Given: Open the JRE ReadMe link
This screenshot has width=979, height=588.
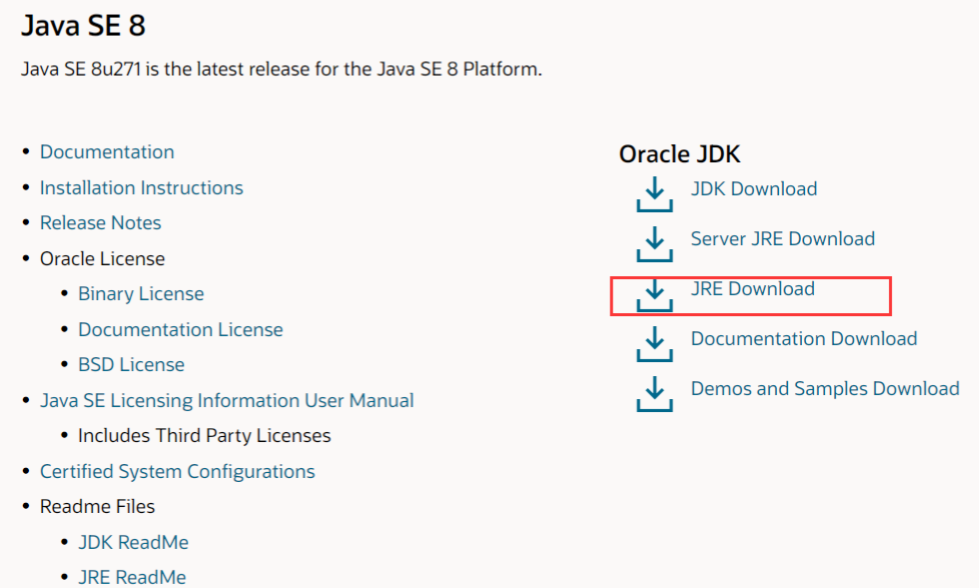Looking at the screenshot, I should [x=132, y=577].
